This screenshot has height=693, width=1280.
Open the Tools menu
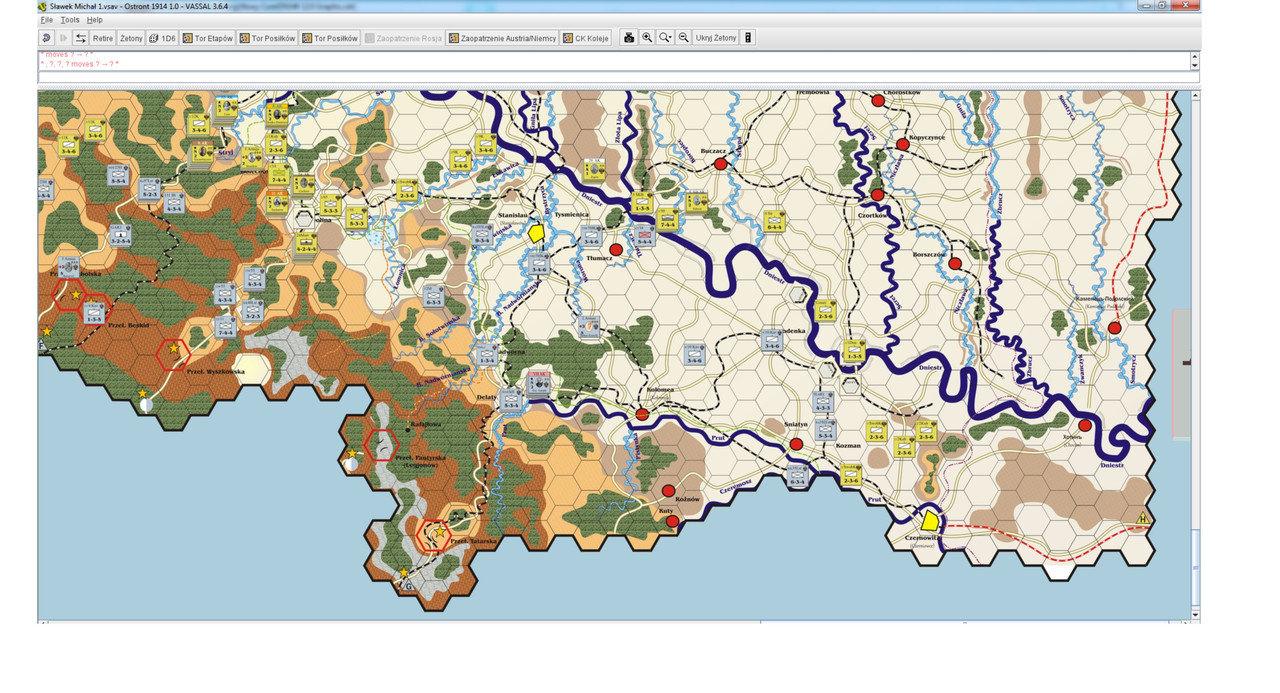tap(70, 20)
